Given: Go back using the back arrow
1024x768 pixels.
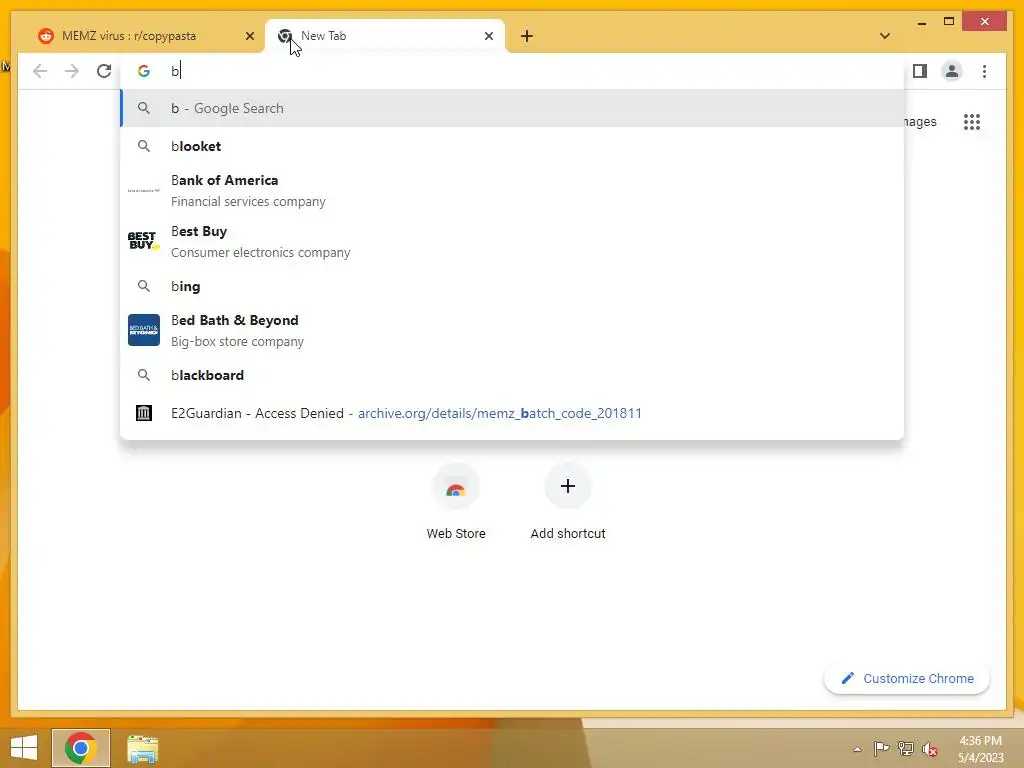Looking at the screenshot, I should [x=40, y=71].
